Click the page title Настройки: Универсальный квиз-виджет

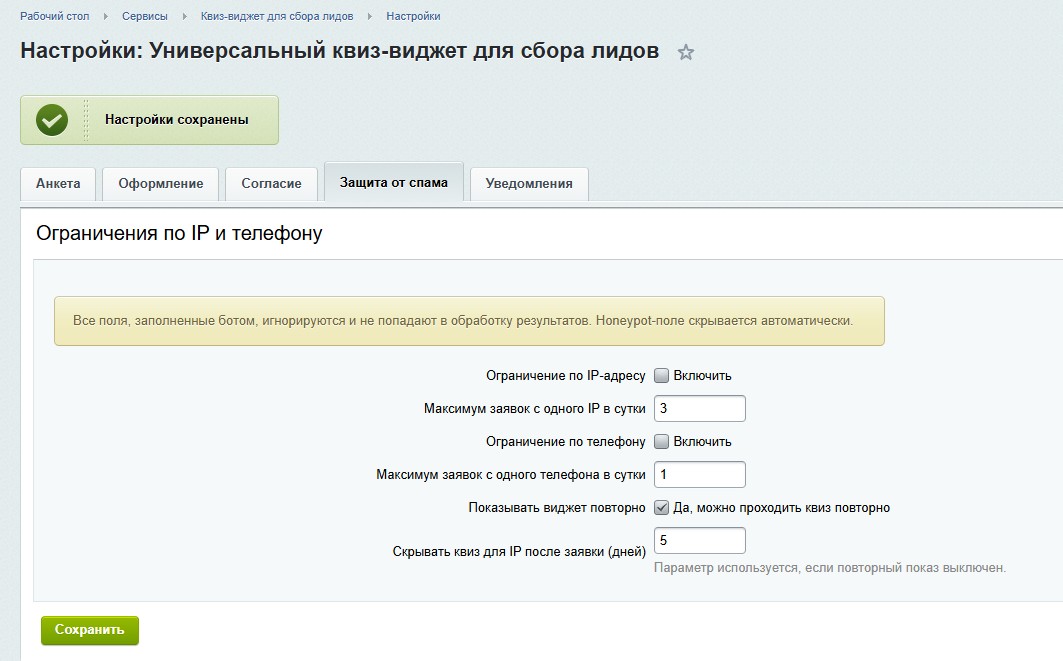click(340, 51)
